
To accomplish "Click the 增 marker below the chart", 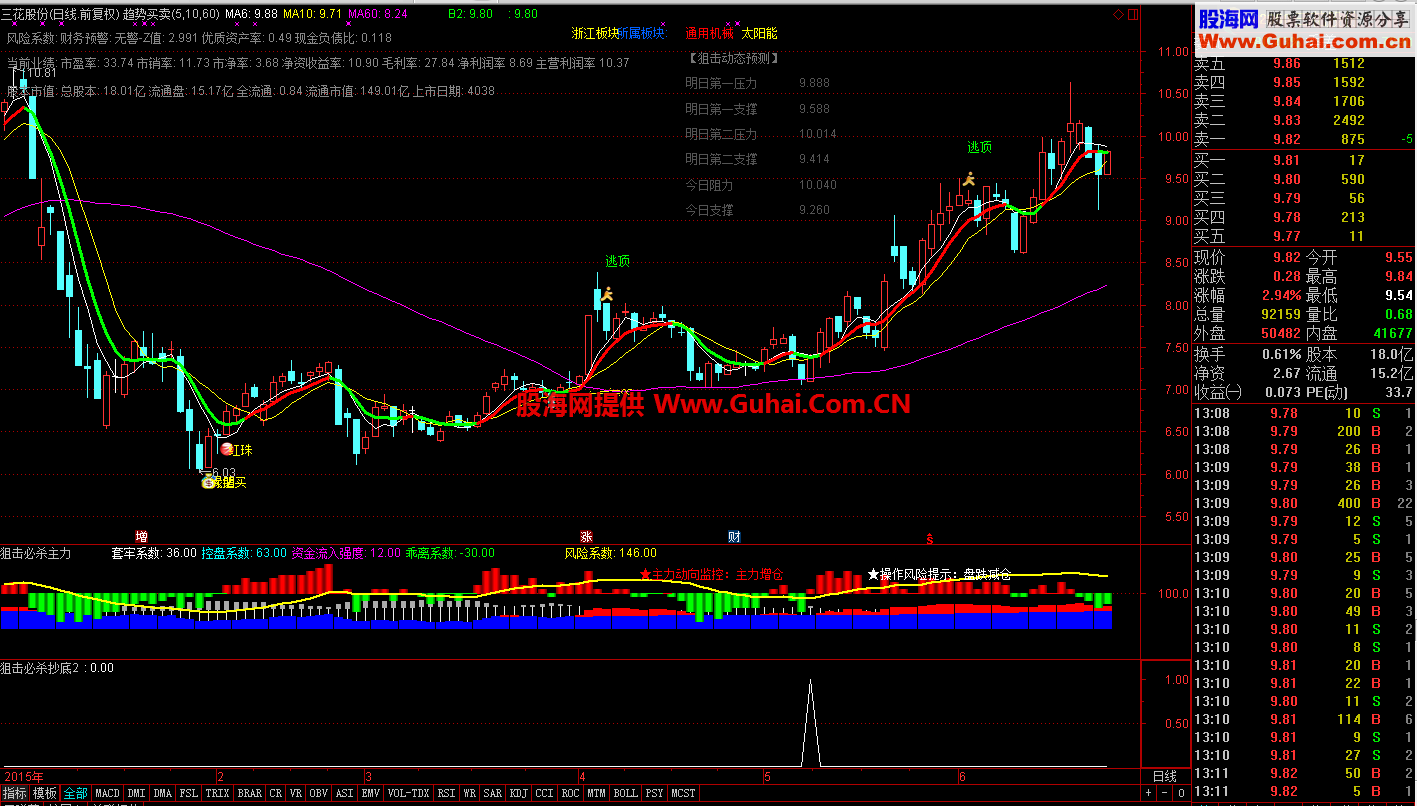I will tap(141, 536).
